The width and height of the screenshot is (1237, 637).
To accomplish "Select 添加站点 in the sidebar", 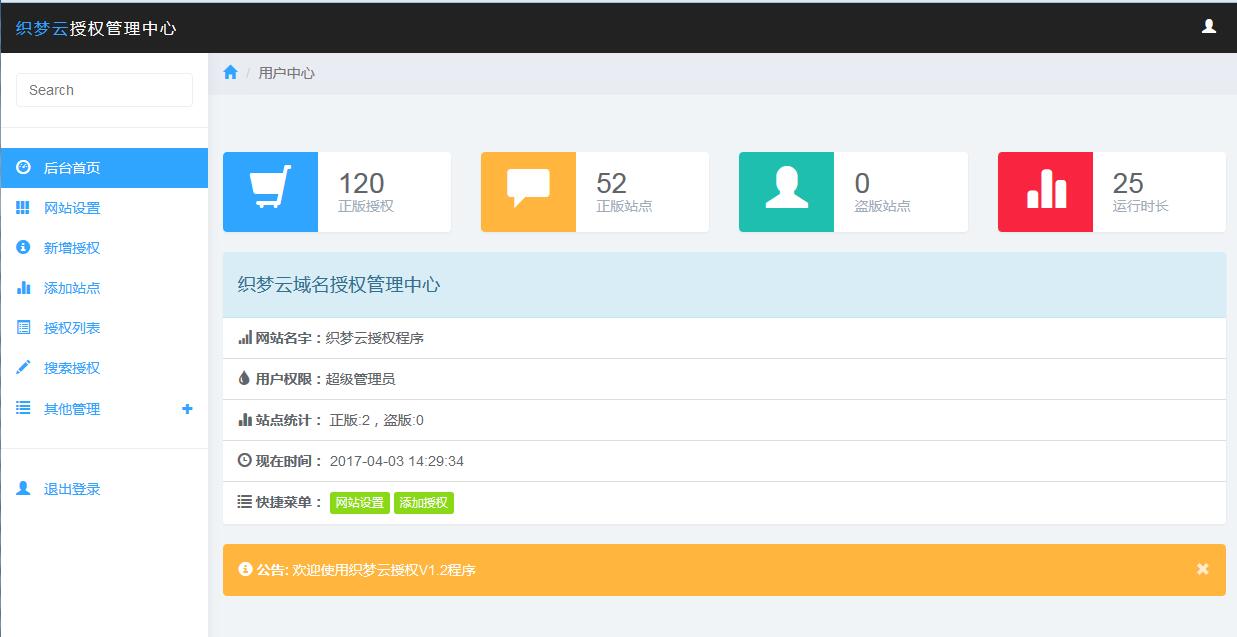I will point(104,288).
